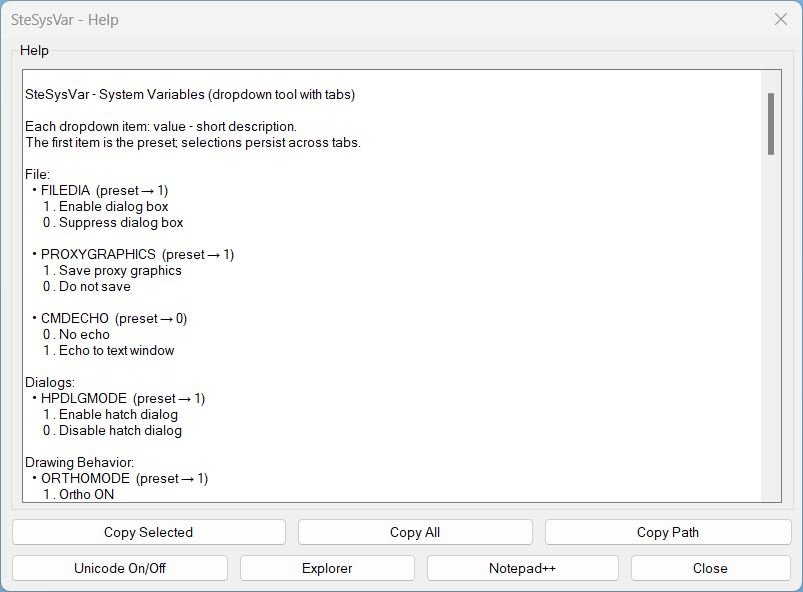The height and width of the screenshot is (592, 803).
Task: Toggle Unicode On/Off
Action: pyautogui.click(x=120, y=568)
